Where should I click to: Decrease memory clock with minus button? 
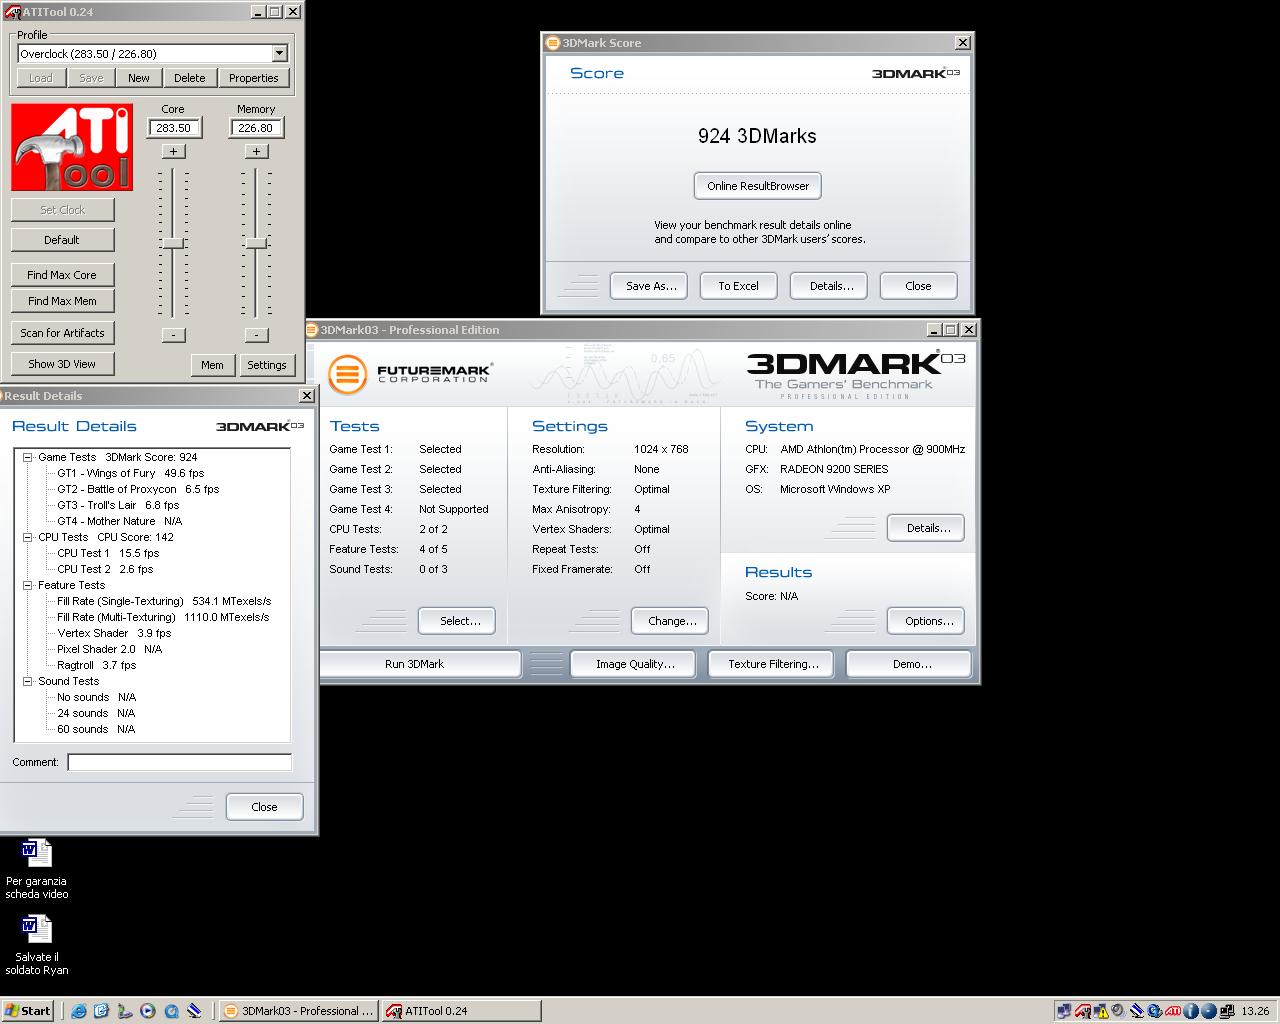(x=256, y=335)
